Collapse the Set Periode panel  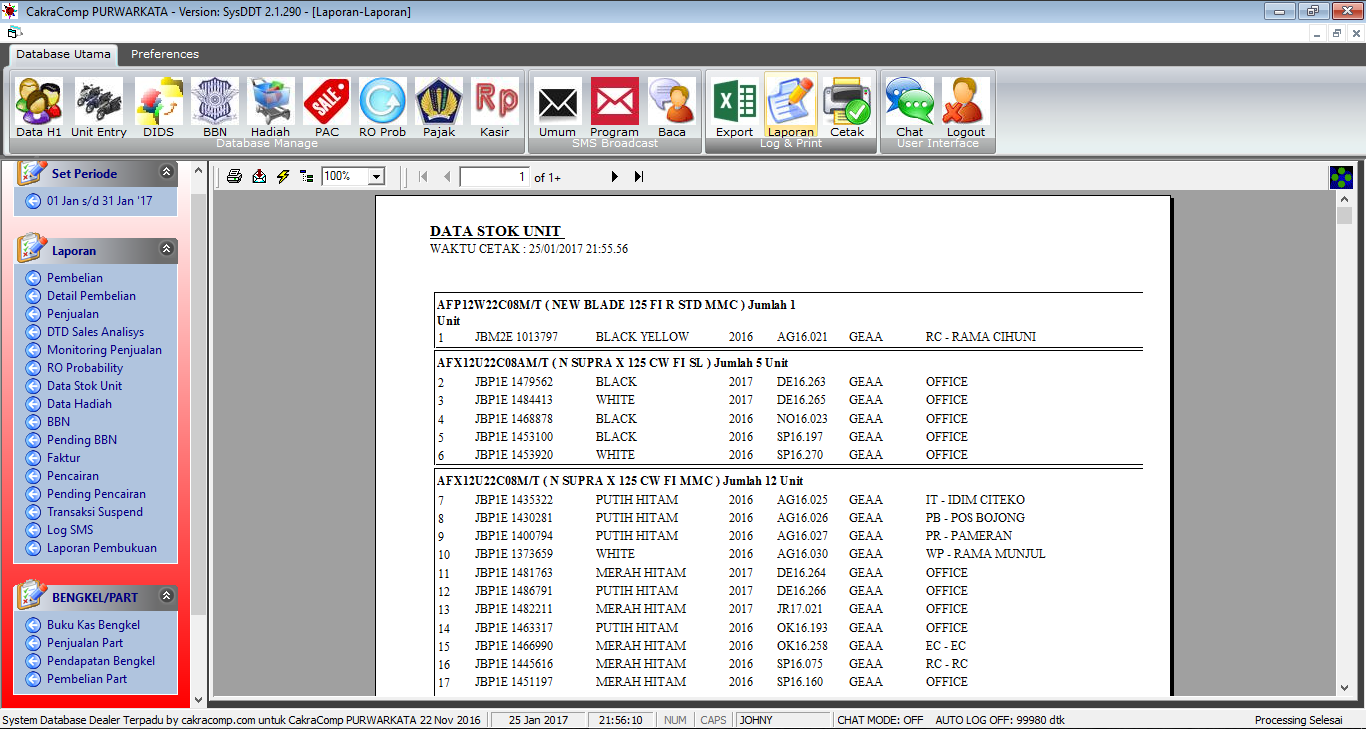[x=166, y=173]
